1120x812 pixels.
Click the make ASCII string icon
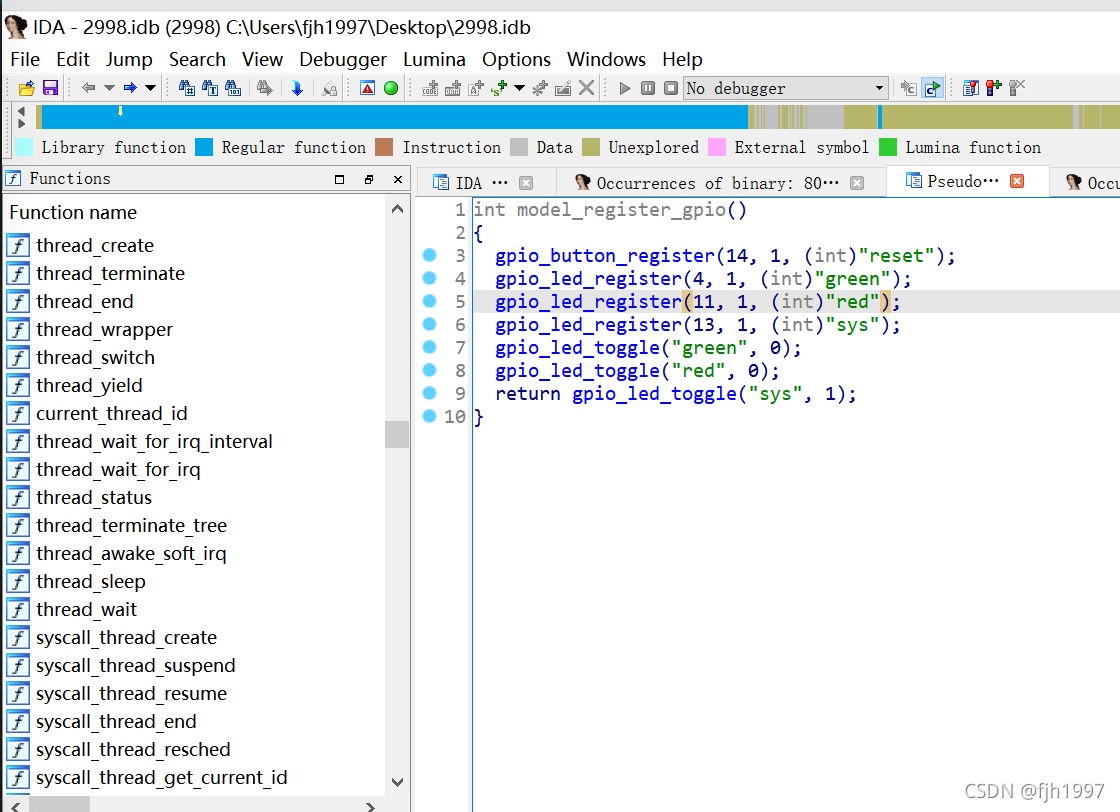(x=476, y=88)
